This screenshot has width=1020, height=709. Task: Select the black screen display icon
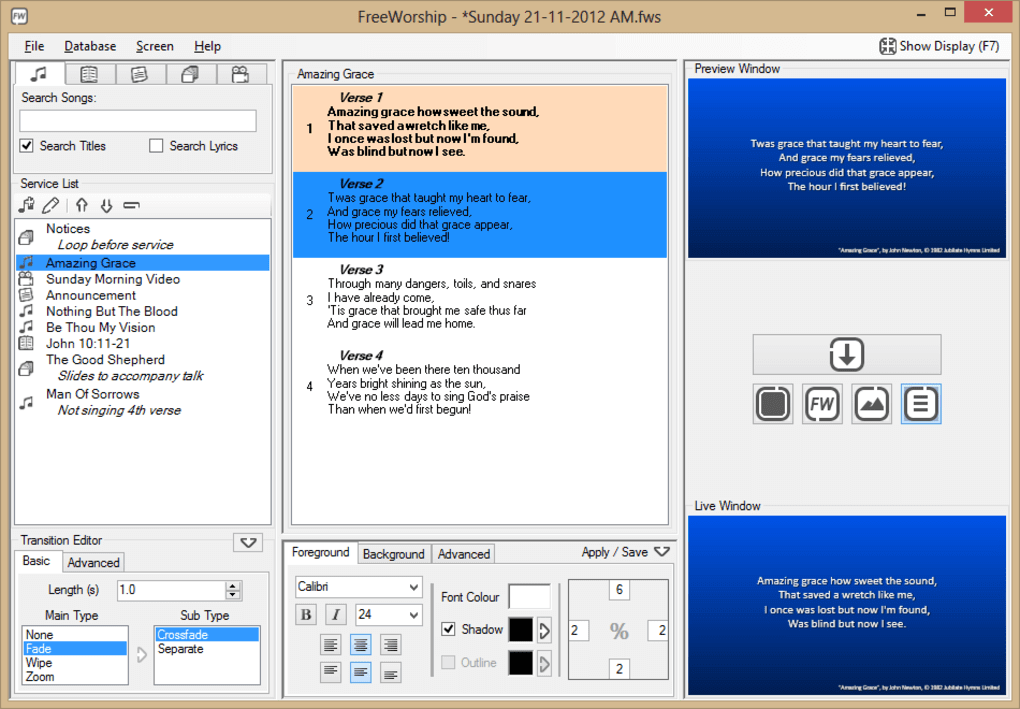[772, 404]
